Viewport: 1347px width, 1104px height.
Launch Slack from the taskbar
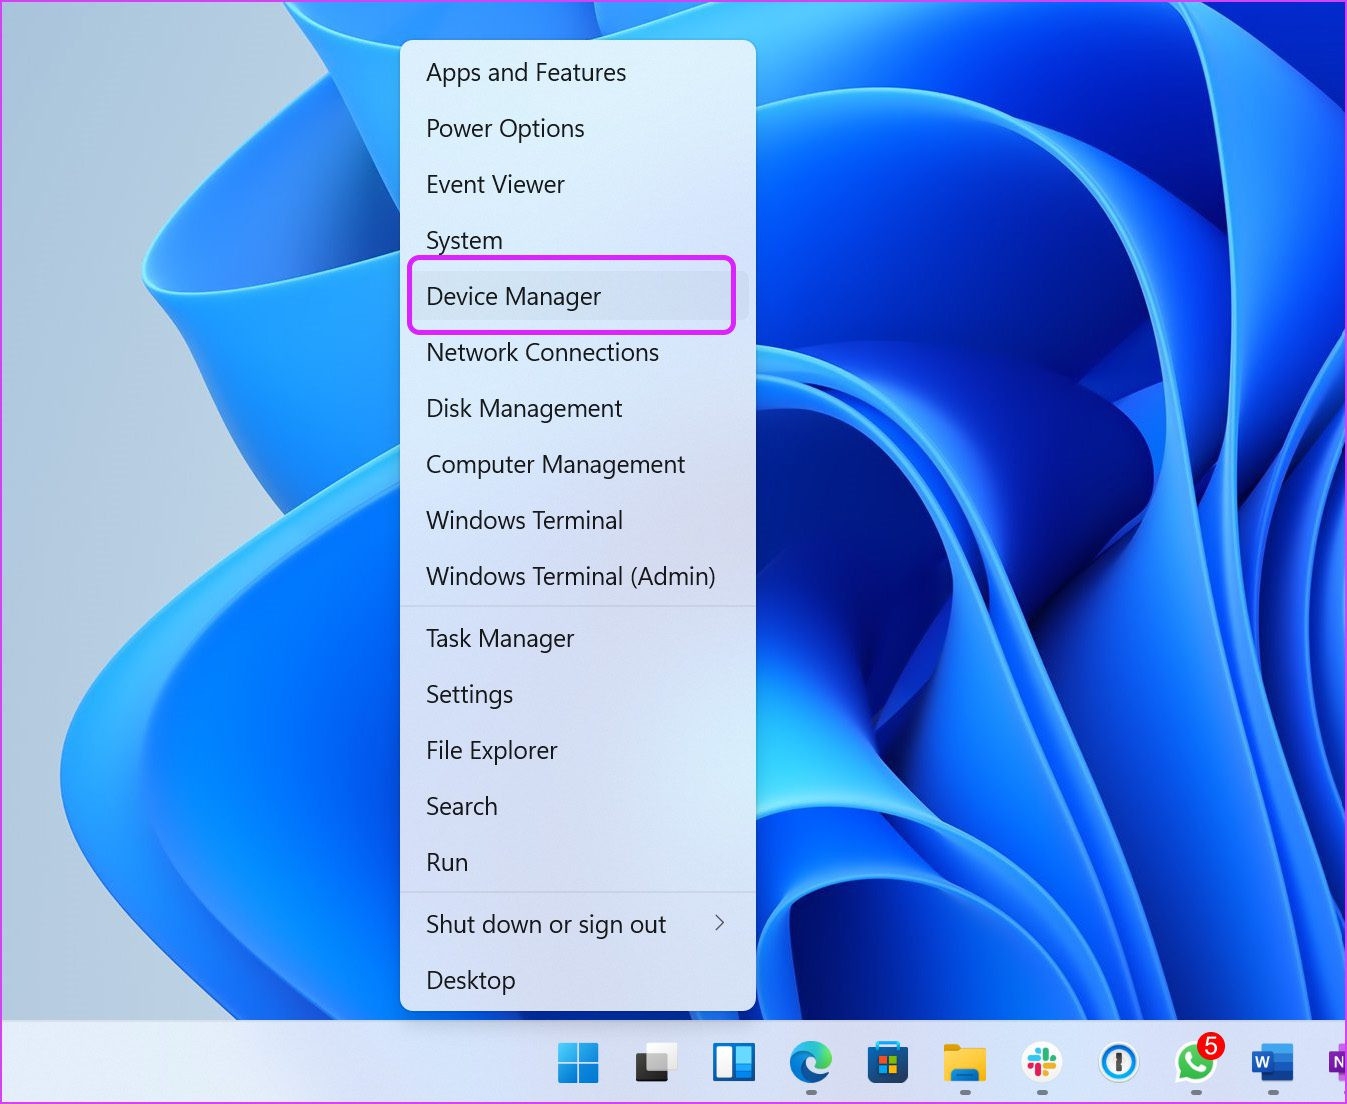[x=1042, y=1065]
